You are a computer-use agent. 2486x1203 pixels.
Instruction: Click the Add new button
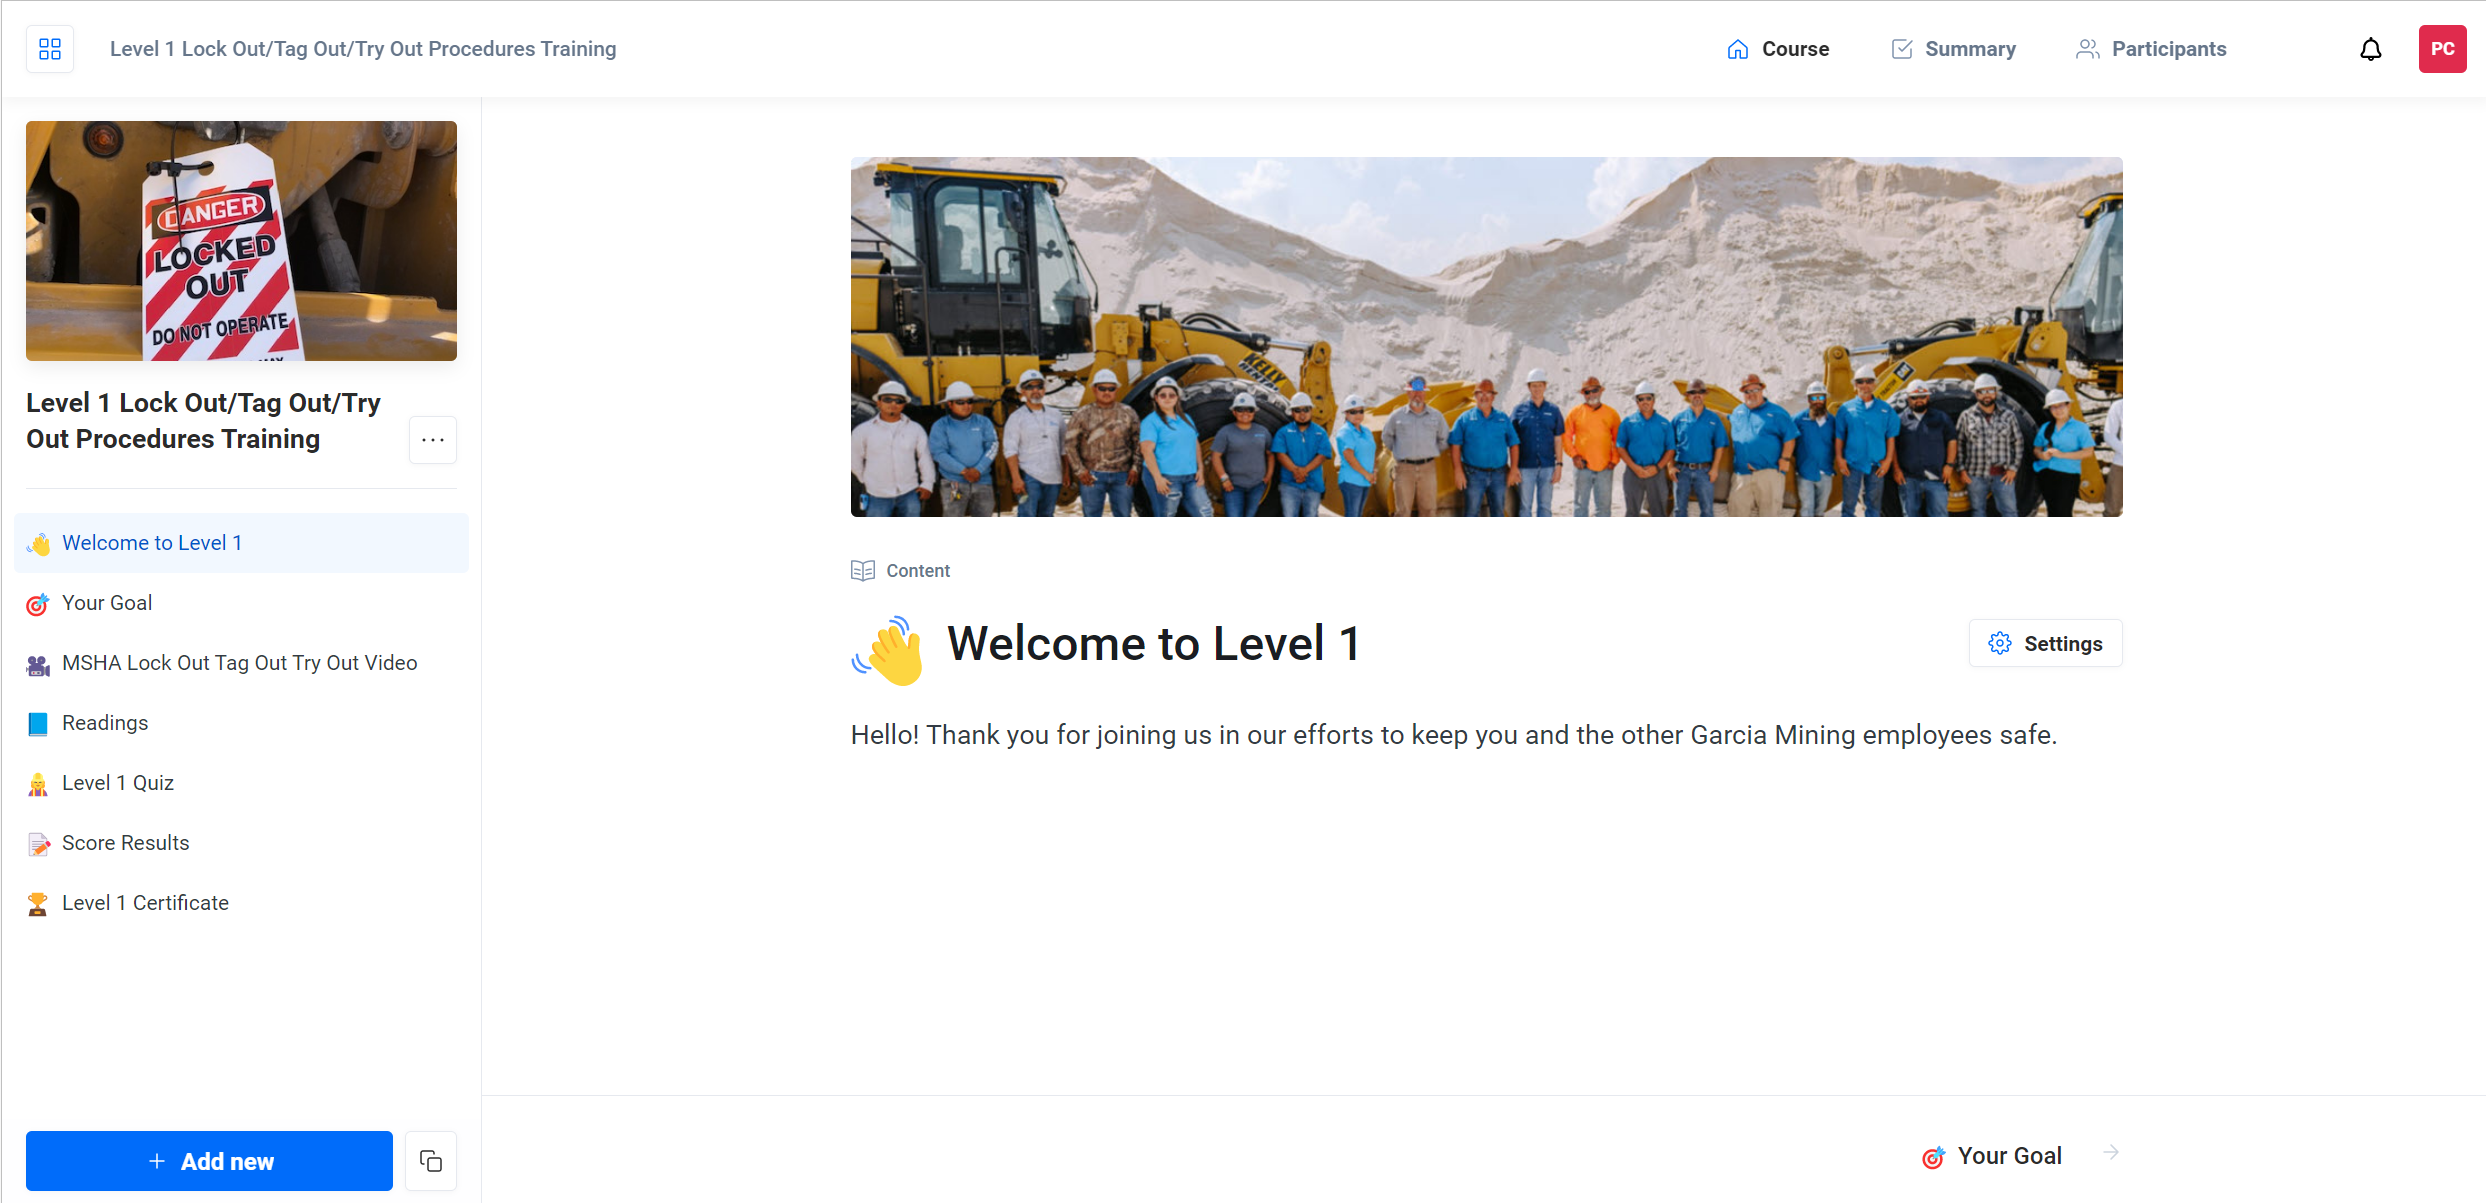click(x=209, y=1160)
